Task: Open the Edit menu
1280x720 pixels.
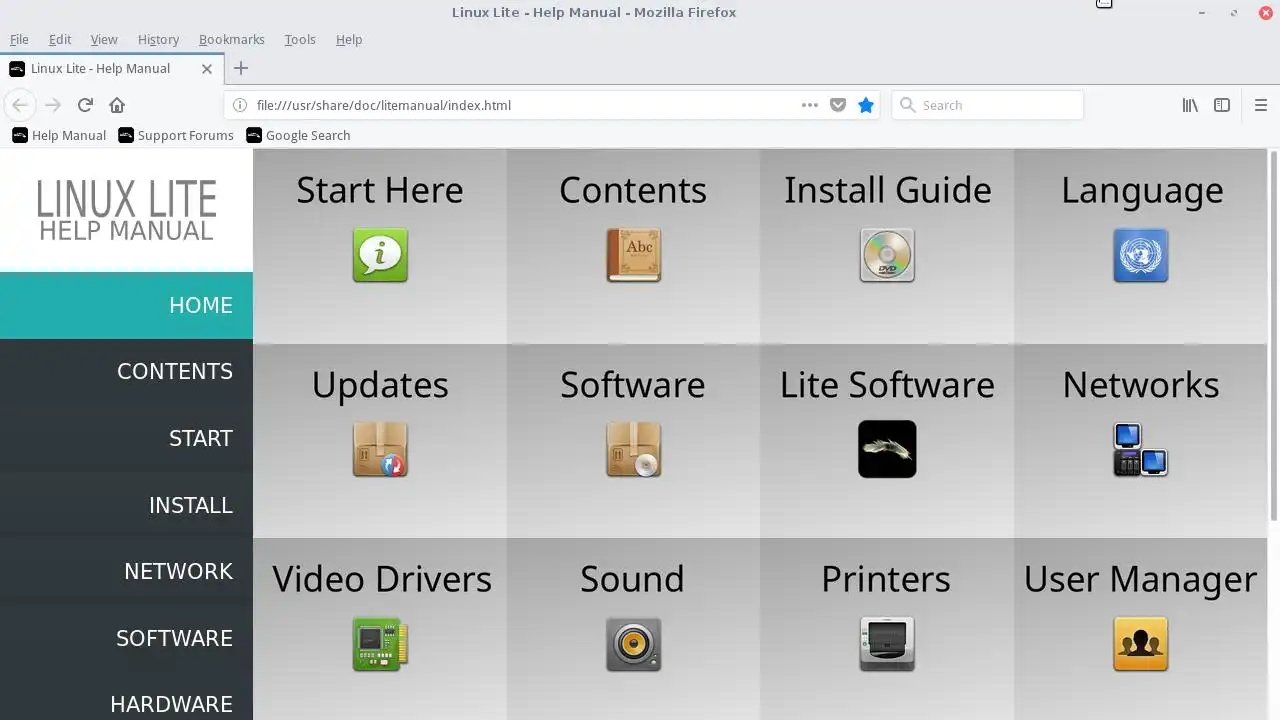Action: tap(60, 39)
